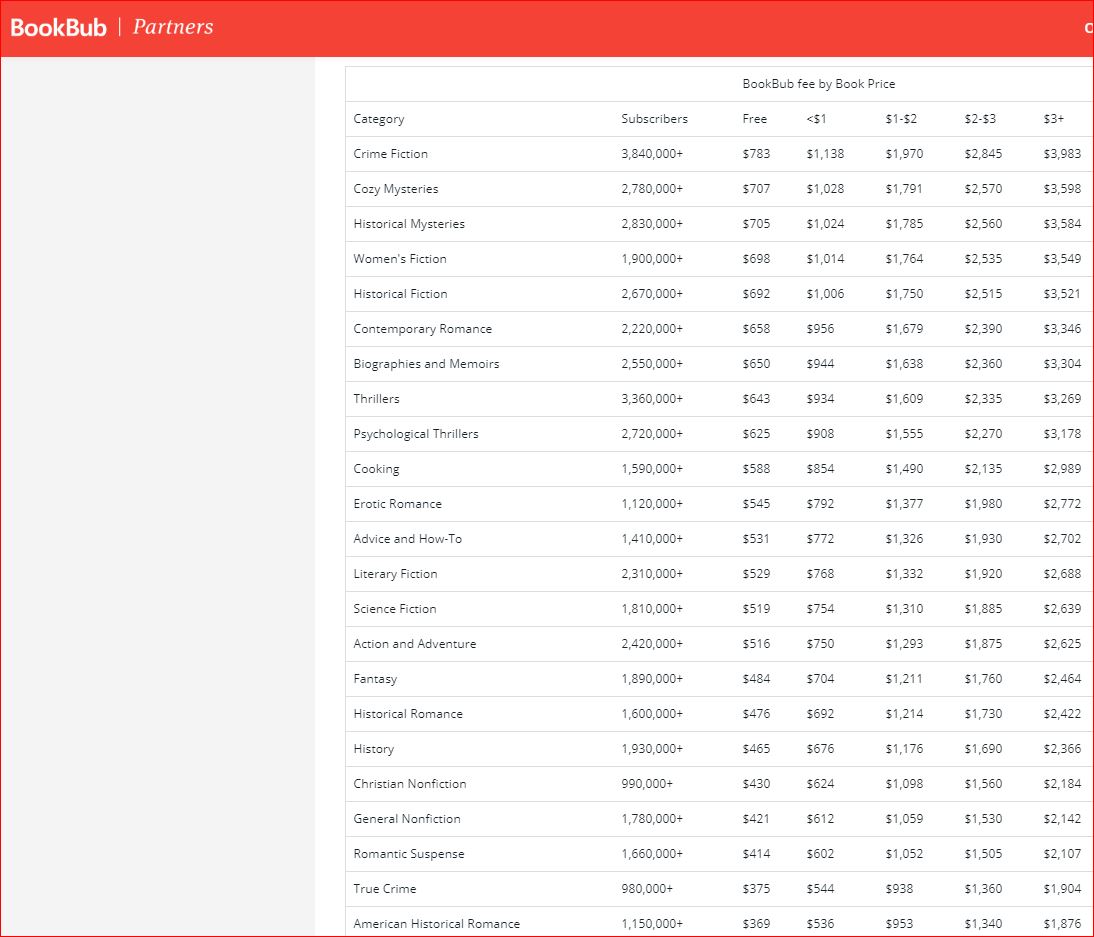
Task: Click the Psychological Thrillers category cell
Action: [x=416, y=434]
